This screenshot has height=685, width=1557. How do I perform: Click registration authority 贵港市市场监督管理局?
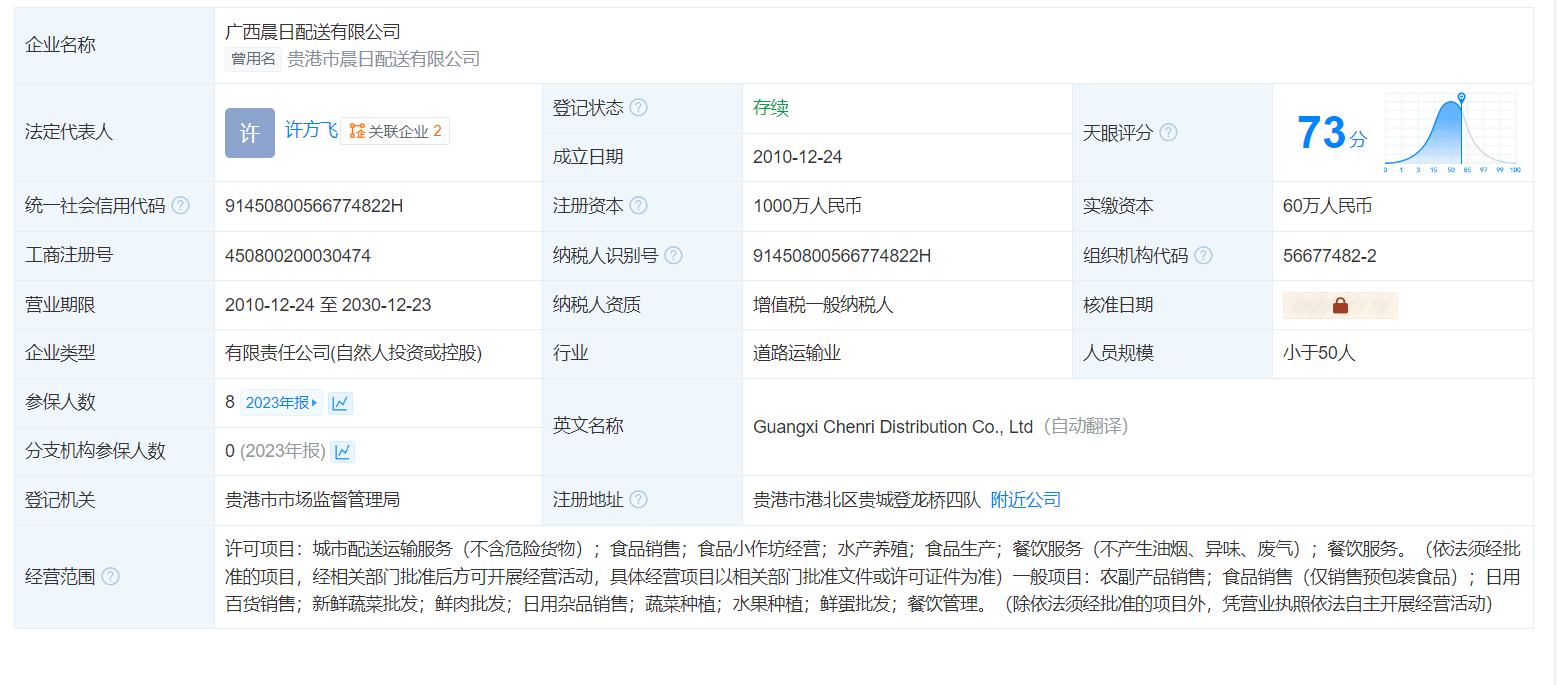click(313, 500)
